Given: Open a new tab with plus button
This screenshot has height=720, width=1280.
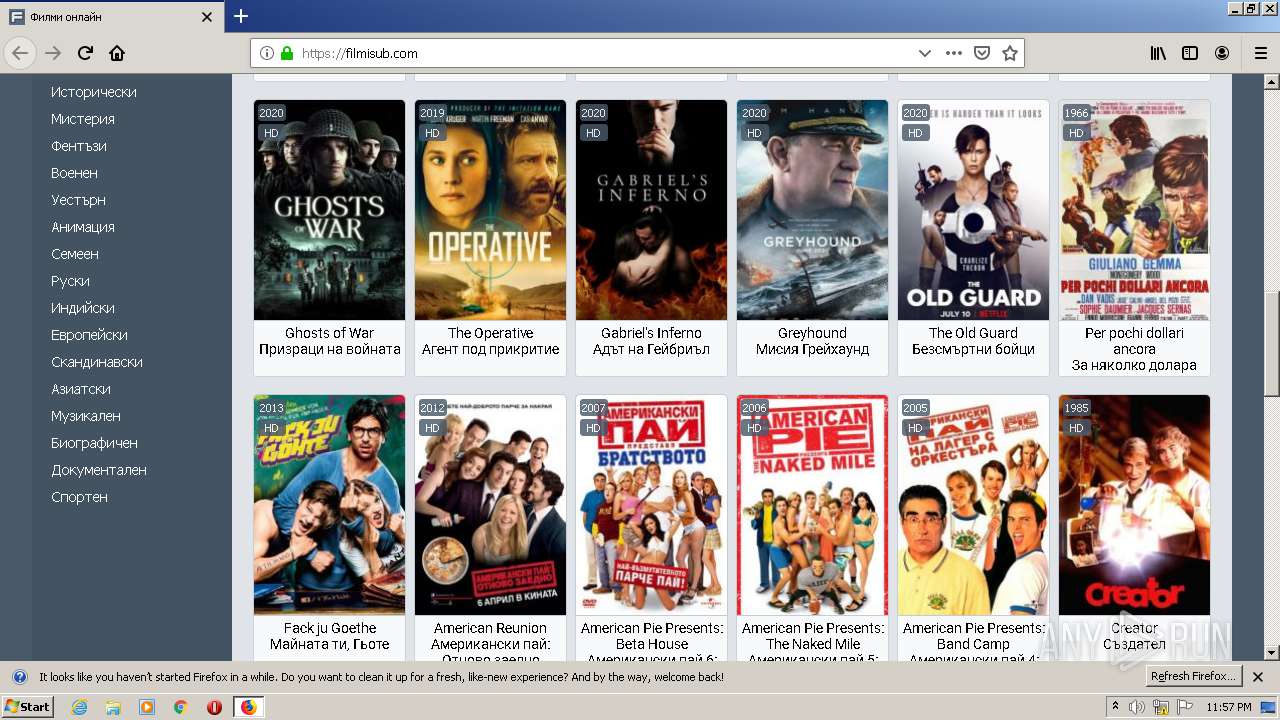Looking at the screenshot, I should pyautogui.click(x=241, y=16).
